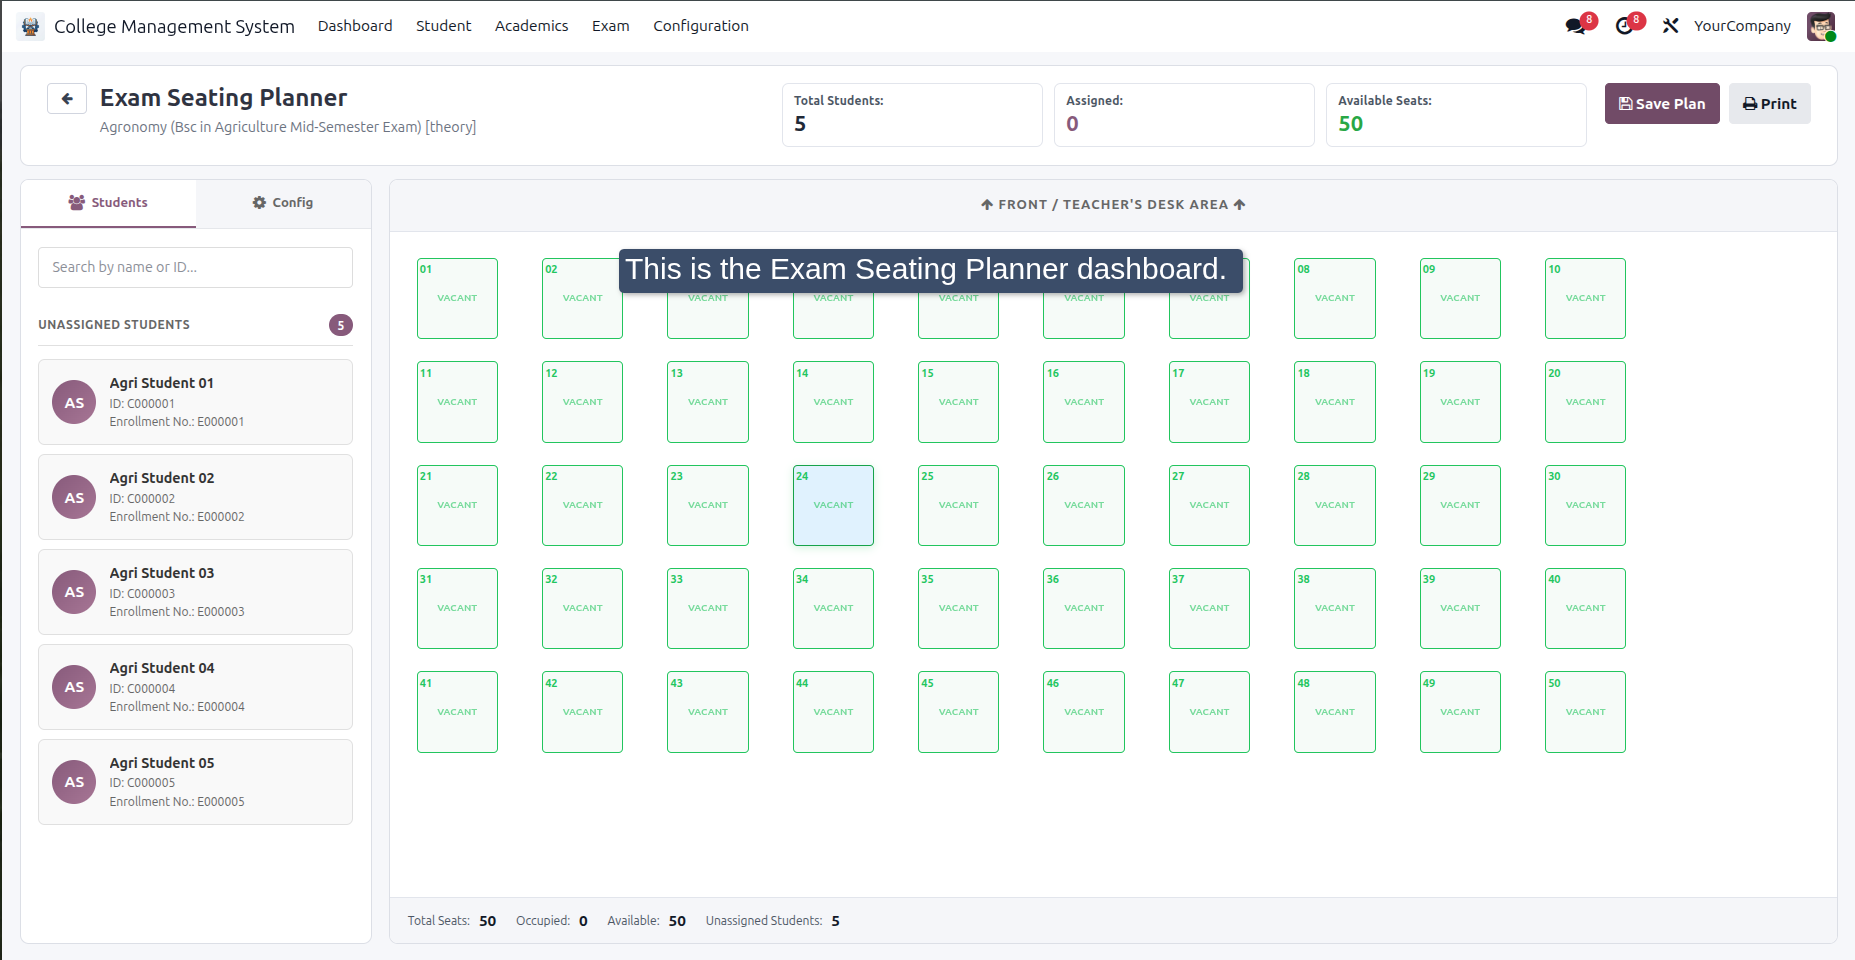Go back with the arrow button
Screen dimensions: 1855x960
(x=67, y=98)
